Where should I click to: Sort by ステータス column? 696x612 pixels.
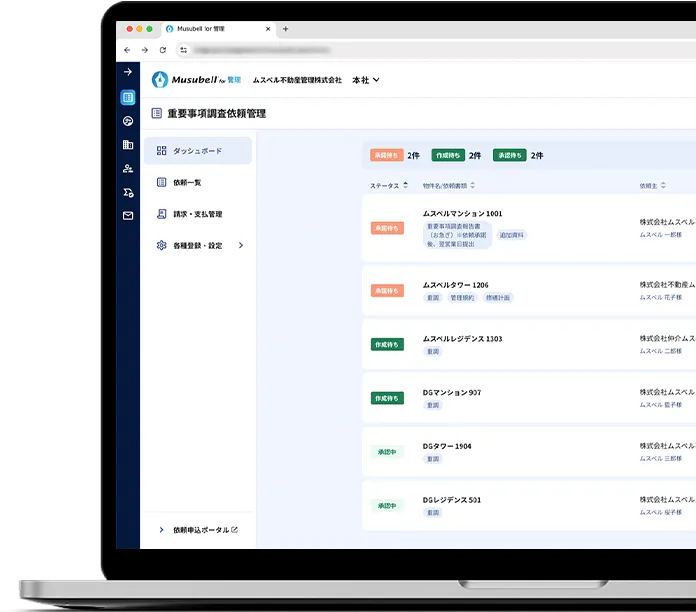tap(389, 186)
